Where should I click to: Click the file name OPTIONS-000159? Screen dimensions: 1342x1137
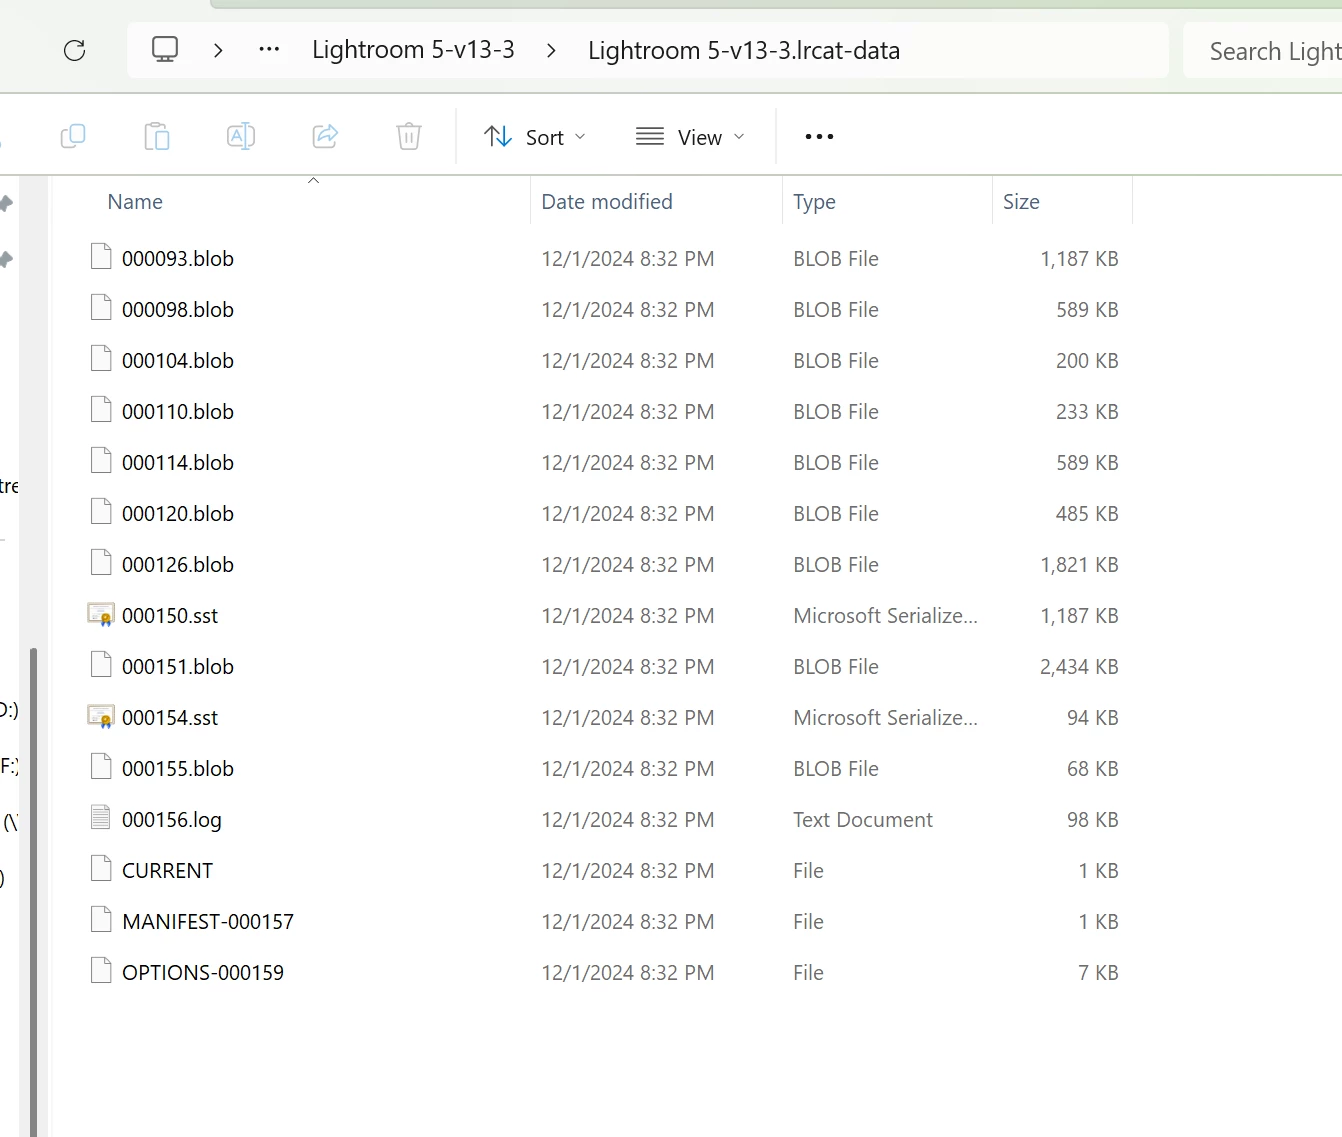(x=203, y=973)
